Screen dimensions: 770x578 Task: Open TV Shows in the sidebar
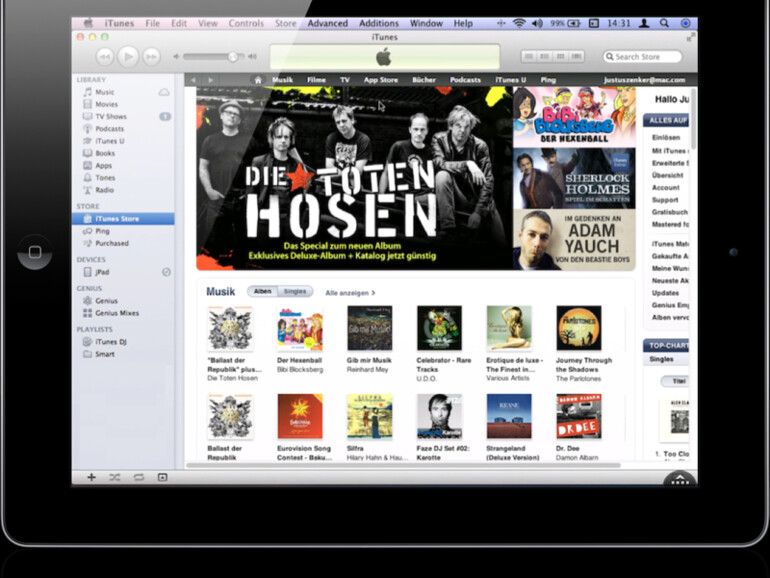[110, 116]
